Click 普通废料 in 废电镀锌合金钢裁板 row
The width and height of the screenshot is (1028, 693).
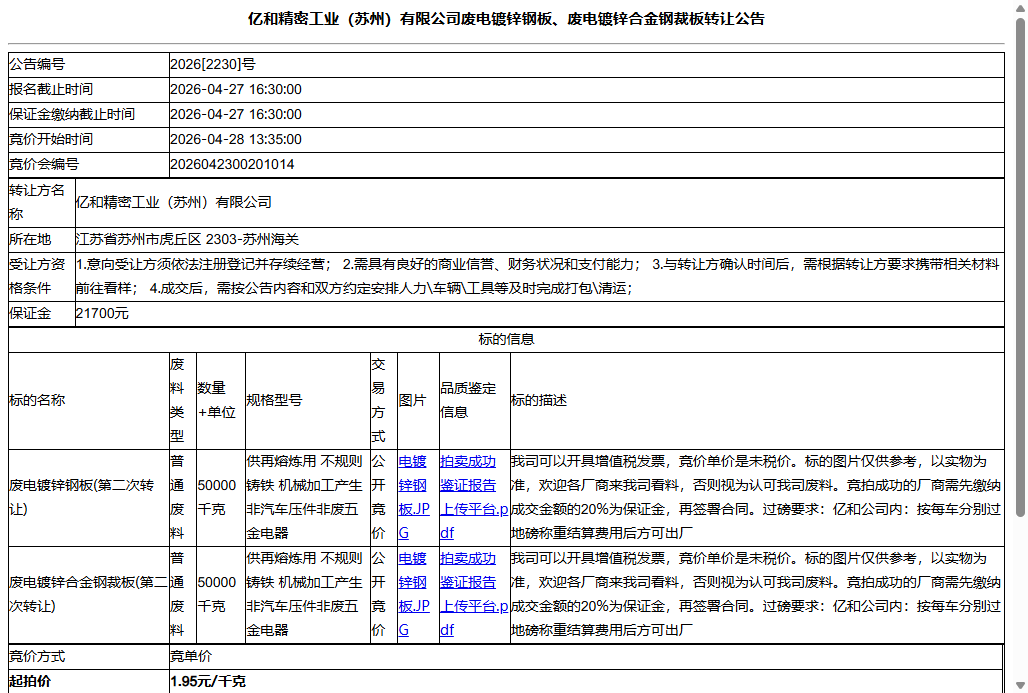(178, 594)
